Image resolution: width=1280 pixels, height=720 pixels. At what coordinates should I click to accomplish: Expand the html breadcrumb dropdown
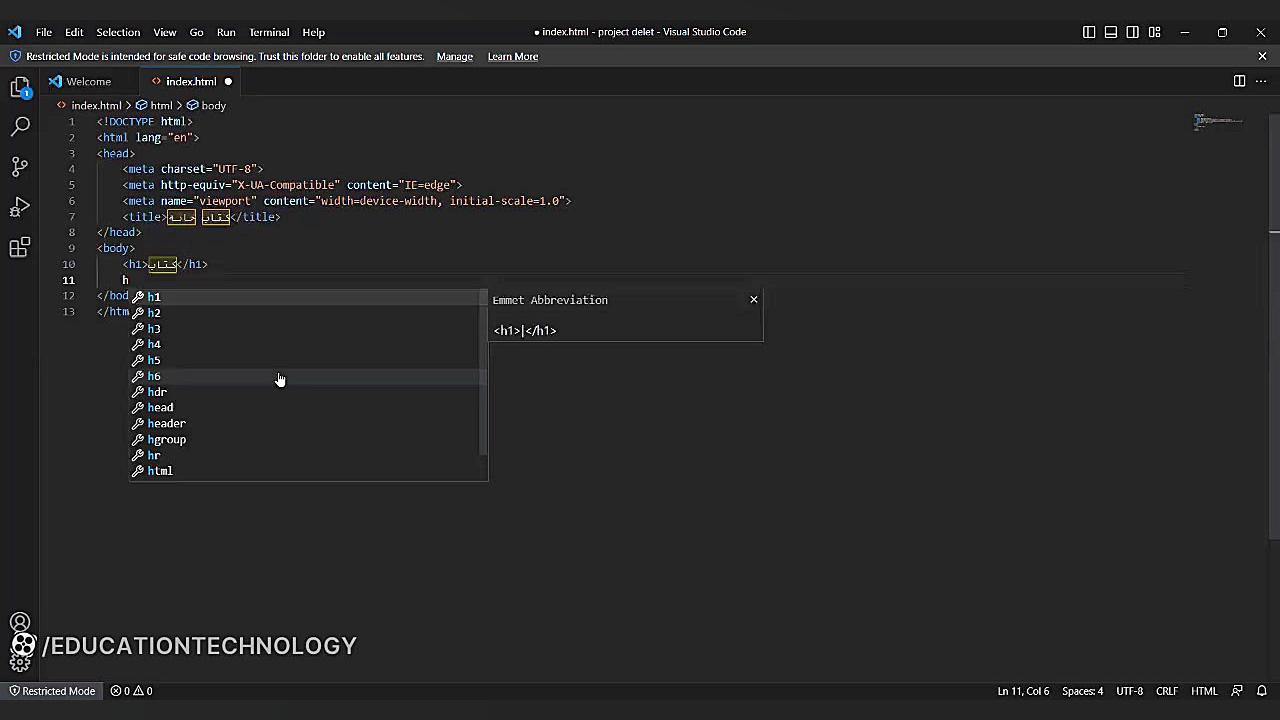tap(161, 105)
